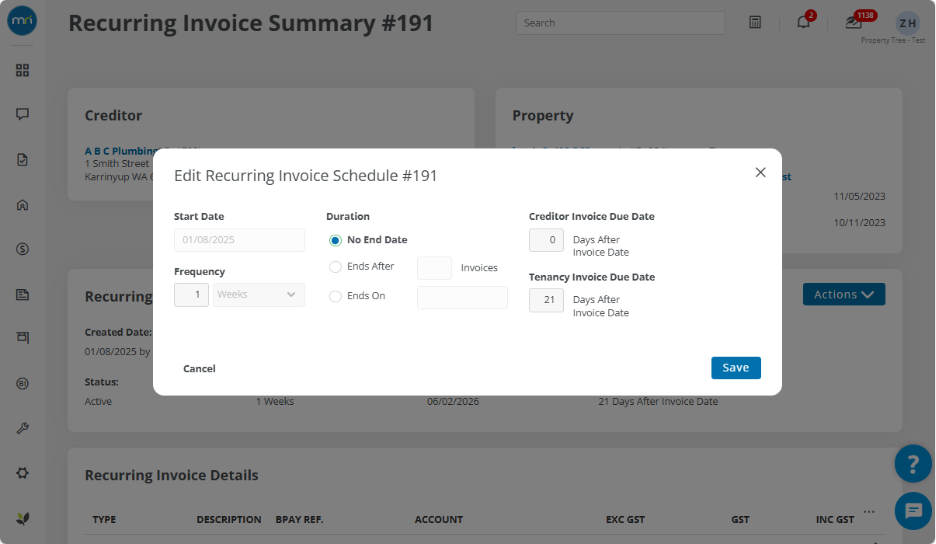This screenshot has height=544, width=936.
Task: Click the Tenancy Invoice Due Date days field
Action: pos(546,300)
